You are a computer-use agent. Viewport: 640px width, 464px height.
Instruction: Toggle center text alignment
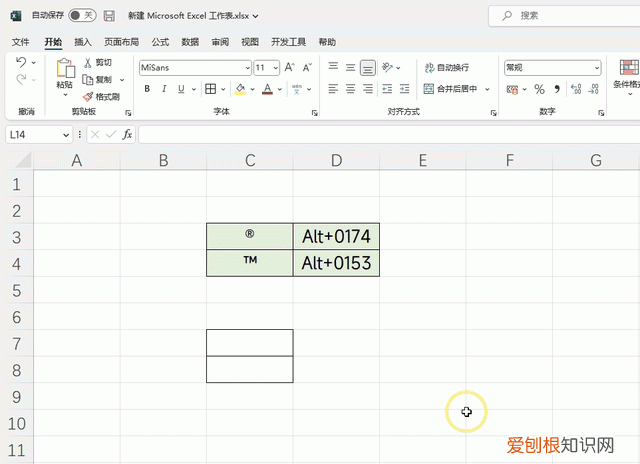click(x=350, y=89)
